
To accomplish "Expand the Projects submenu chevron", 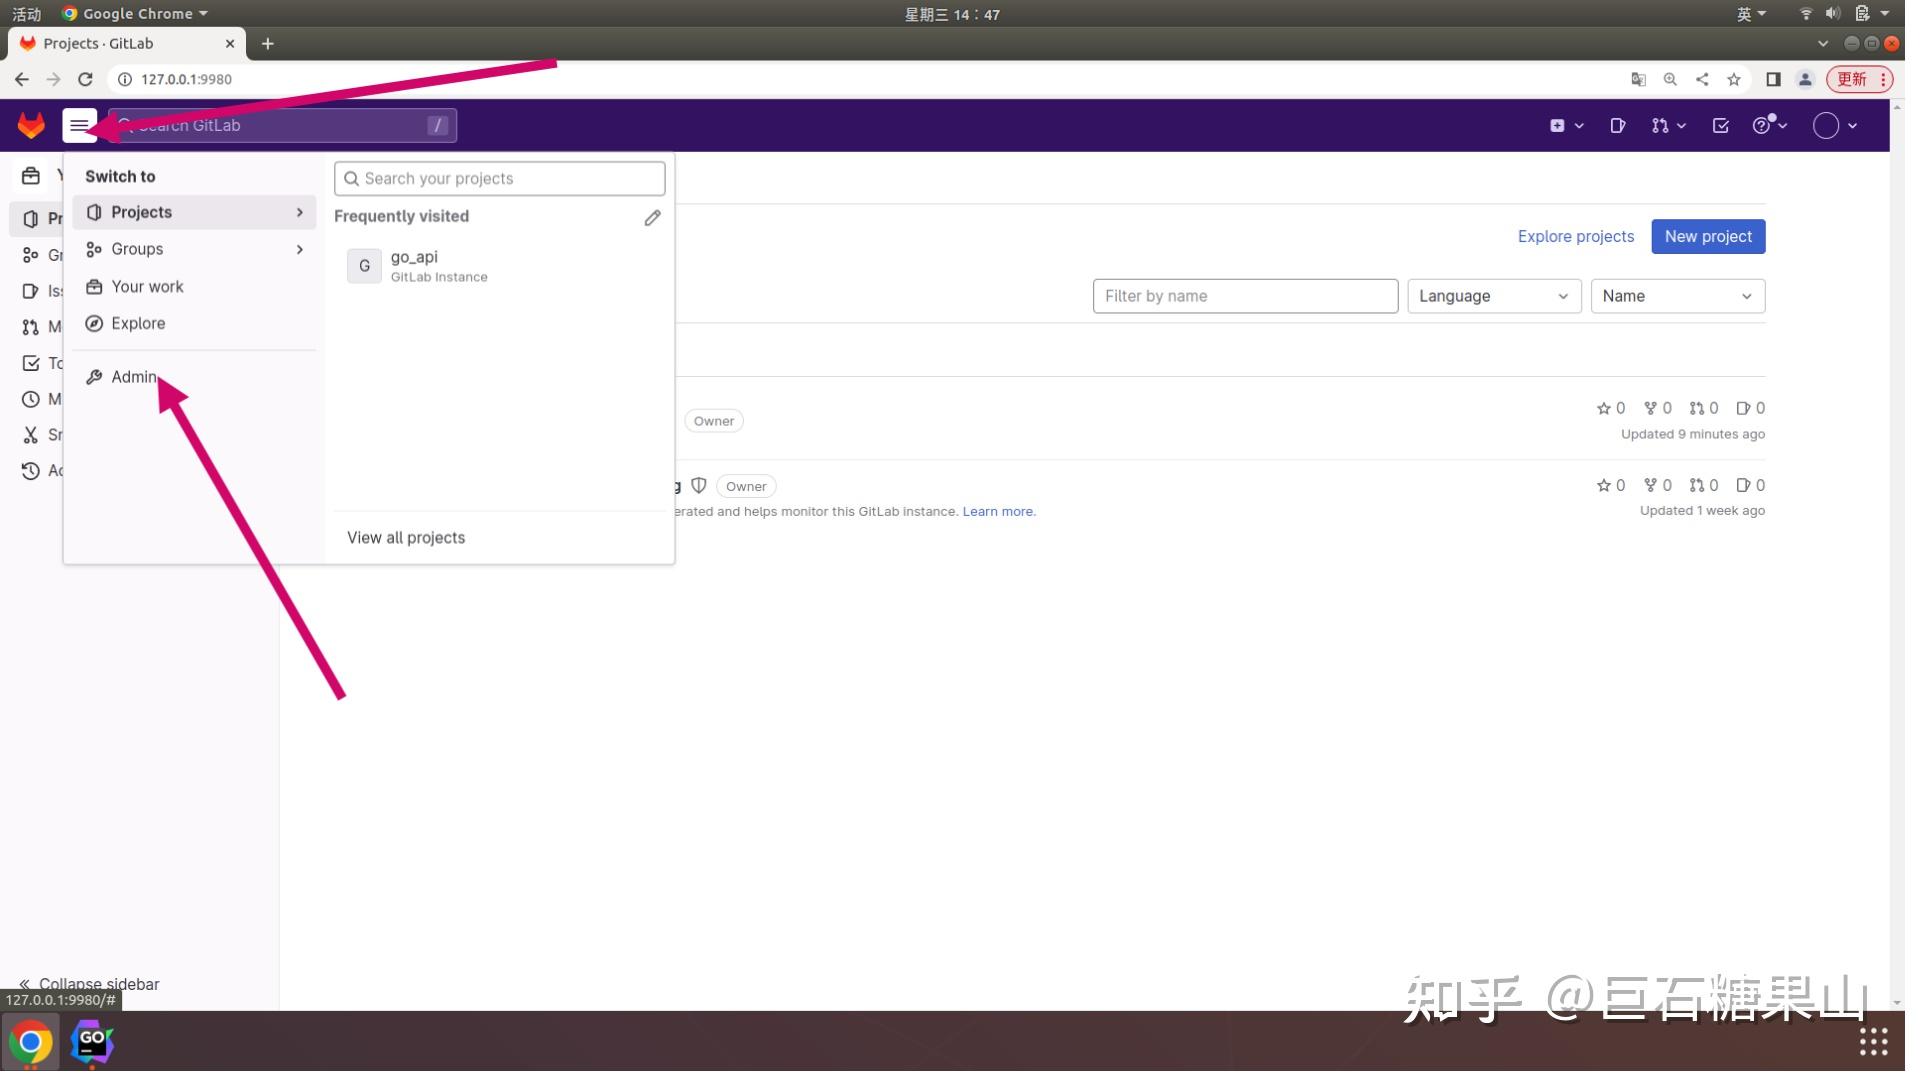I will (x=298, y=212).
